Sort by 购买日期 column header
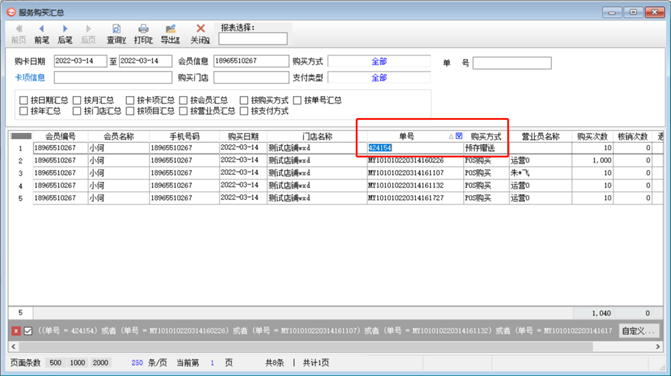The image size is (671, 376). point(243,136)
